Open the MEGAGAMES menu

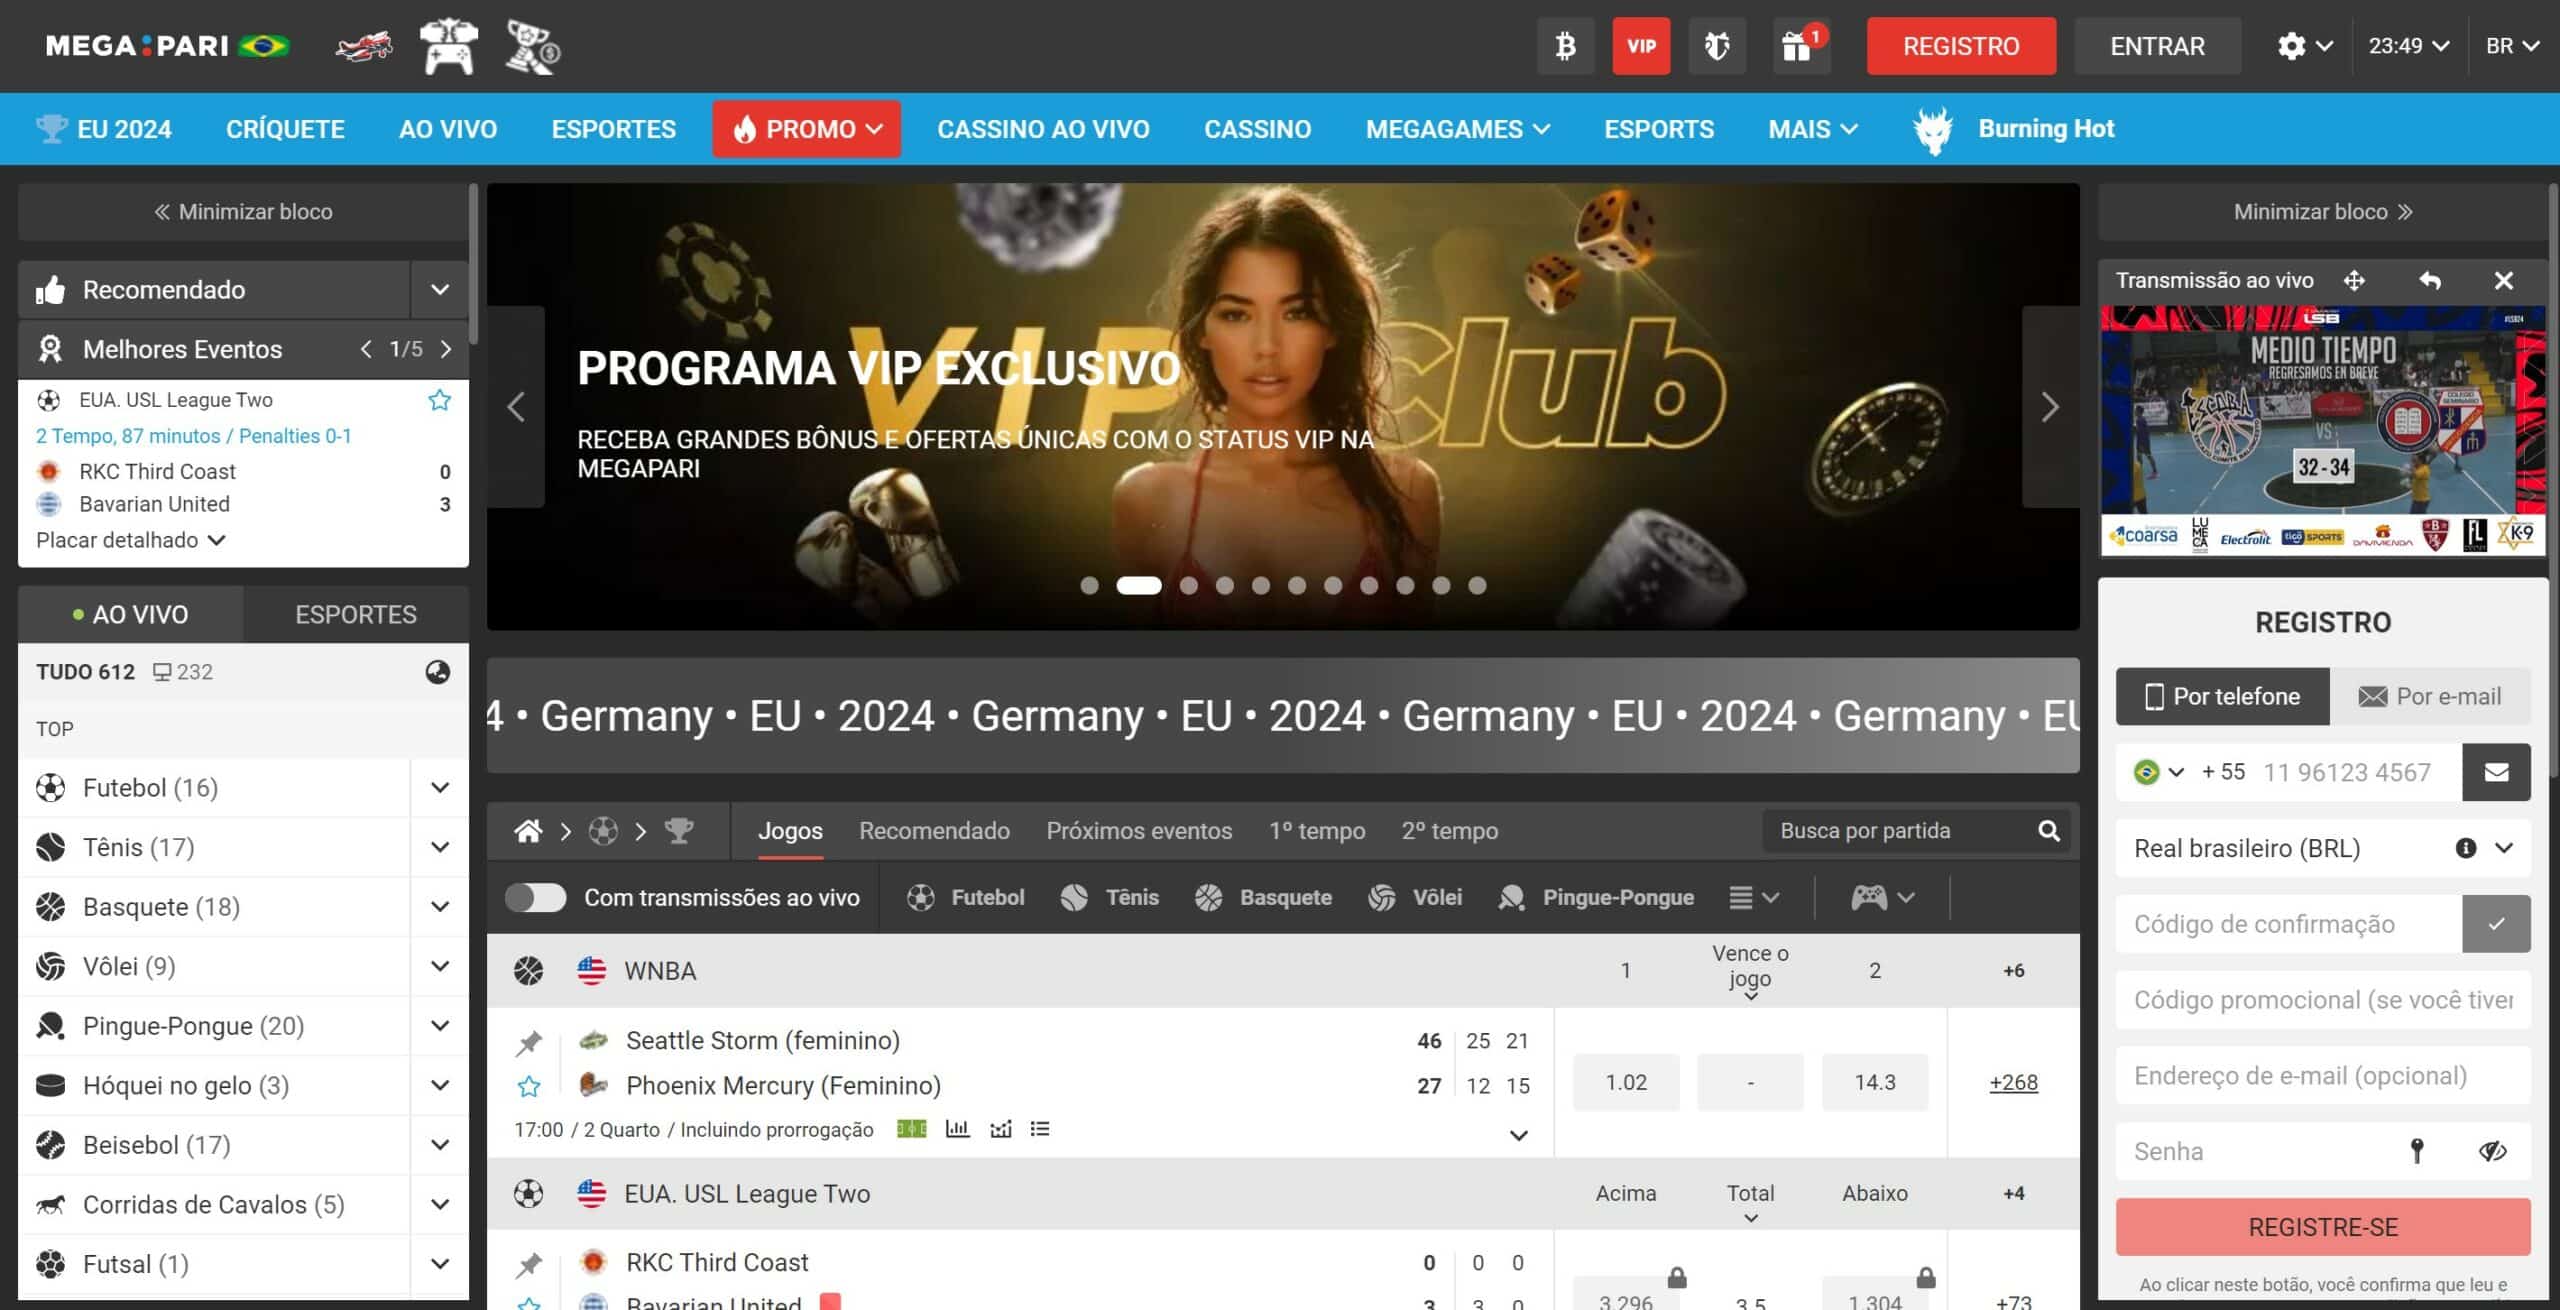pyautogui.click(x=1458, y=129)
